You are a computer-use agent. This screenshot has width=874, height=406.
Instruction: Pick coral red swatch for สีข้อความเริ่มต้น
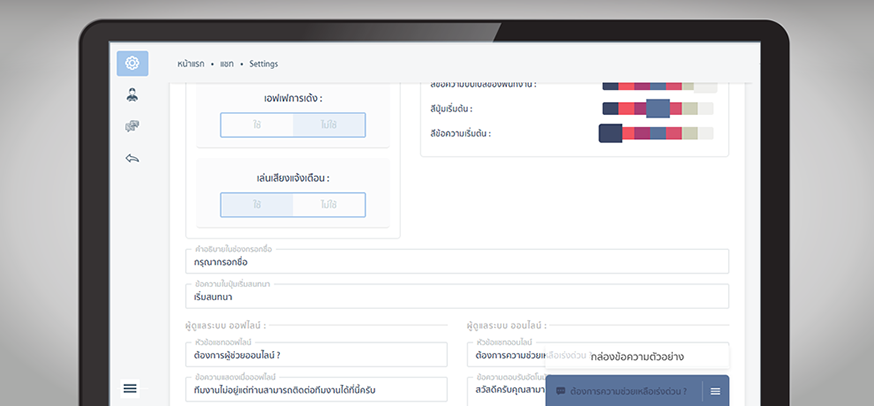[x=628, y=133]
